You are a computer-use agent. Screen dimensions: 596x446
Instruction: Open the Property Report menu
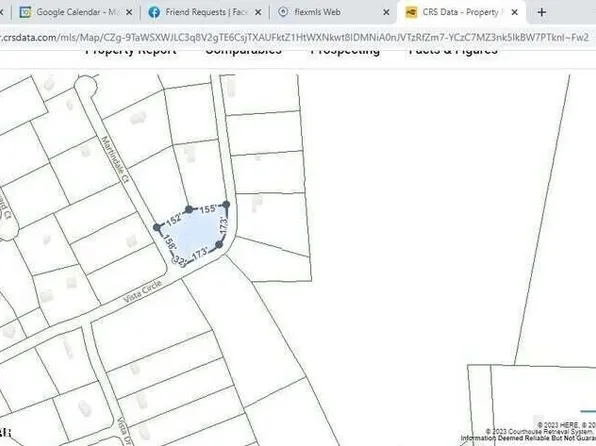[131, 51]
